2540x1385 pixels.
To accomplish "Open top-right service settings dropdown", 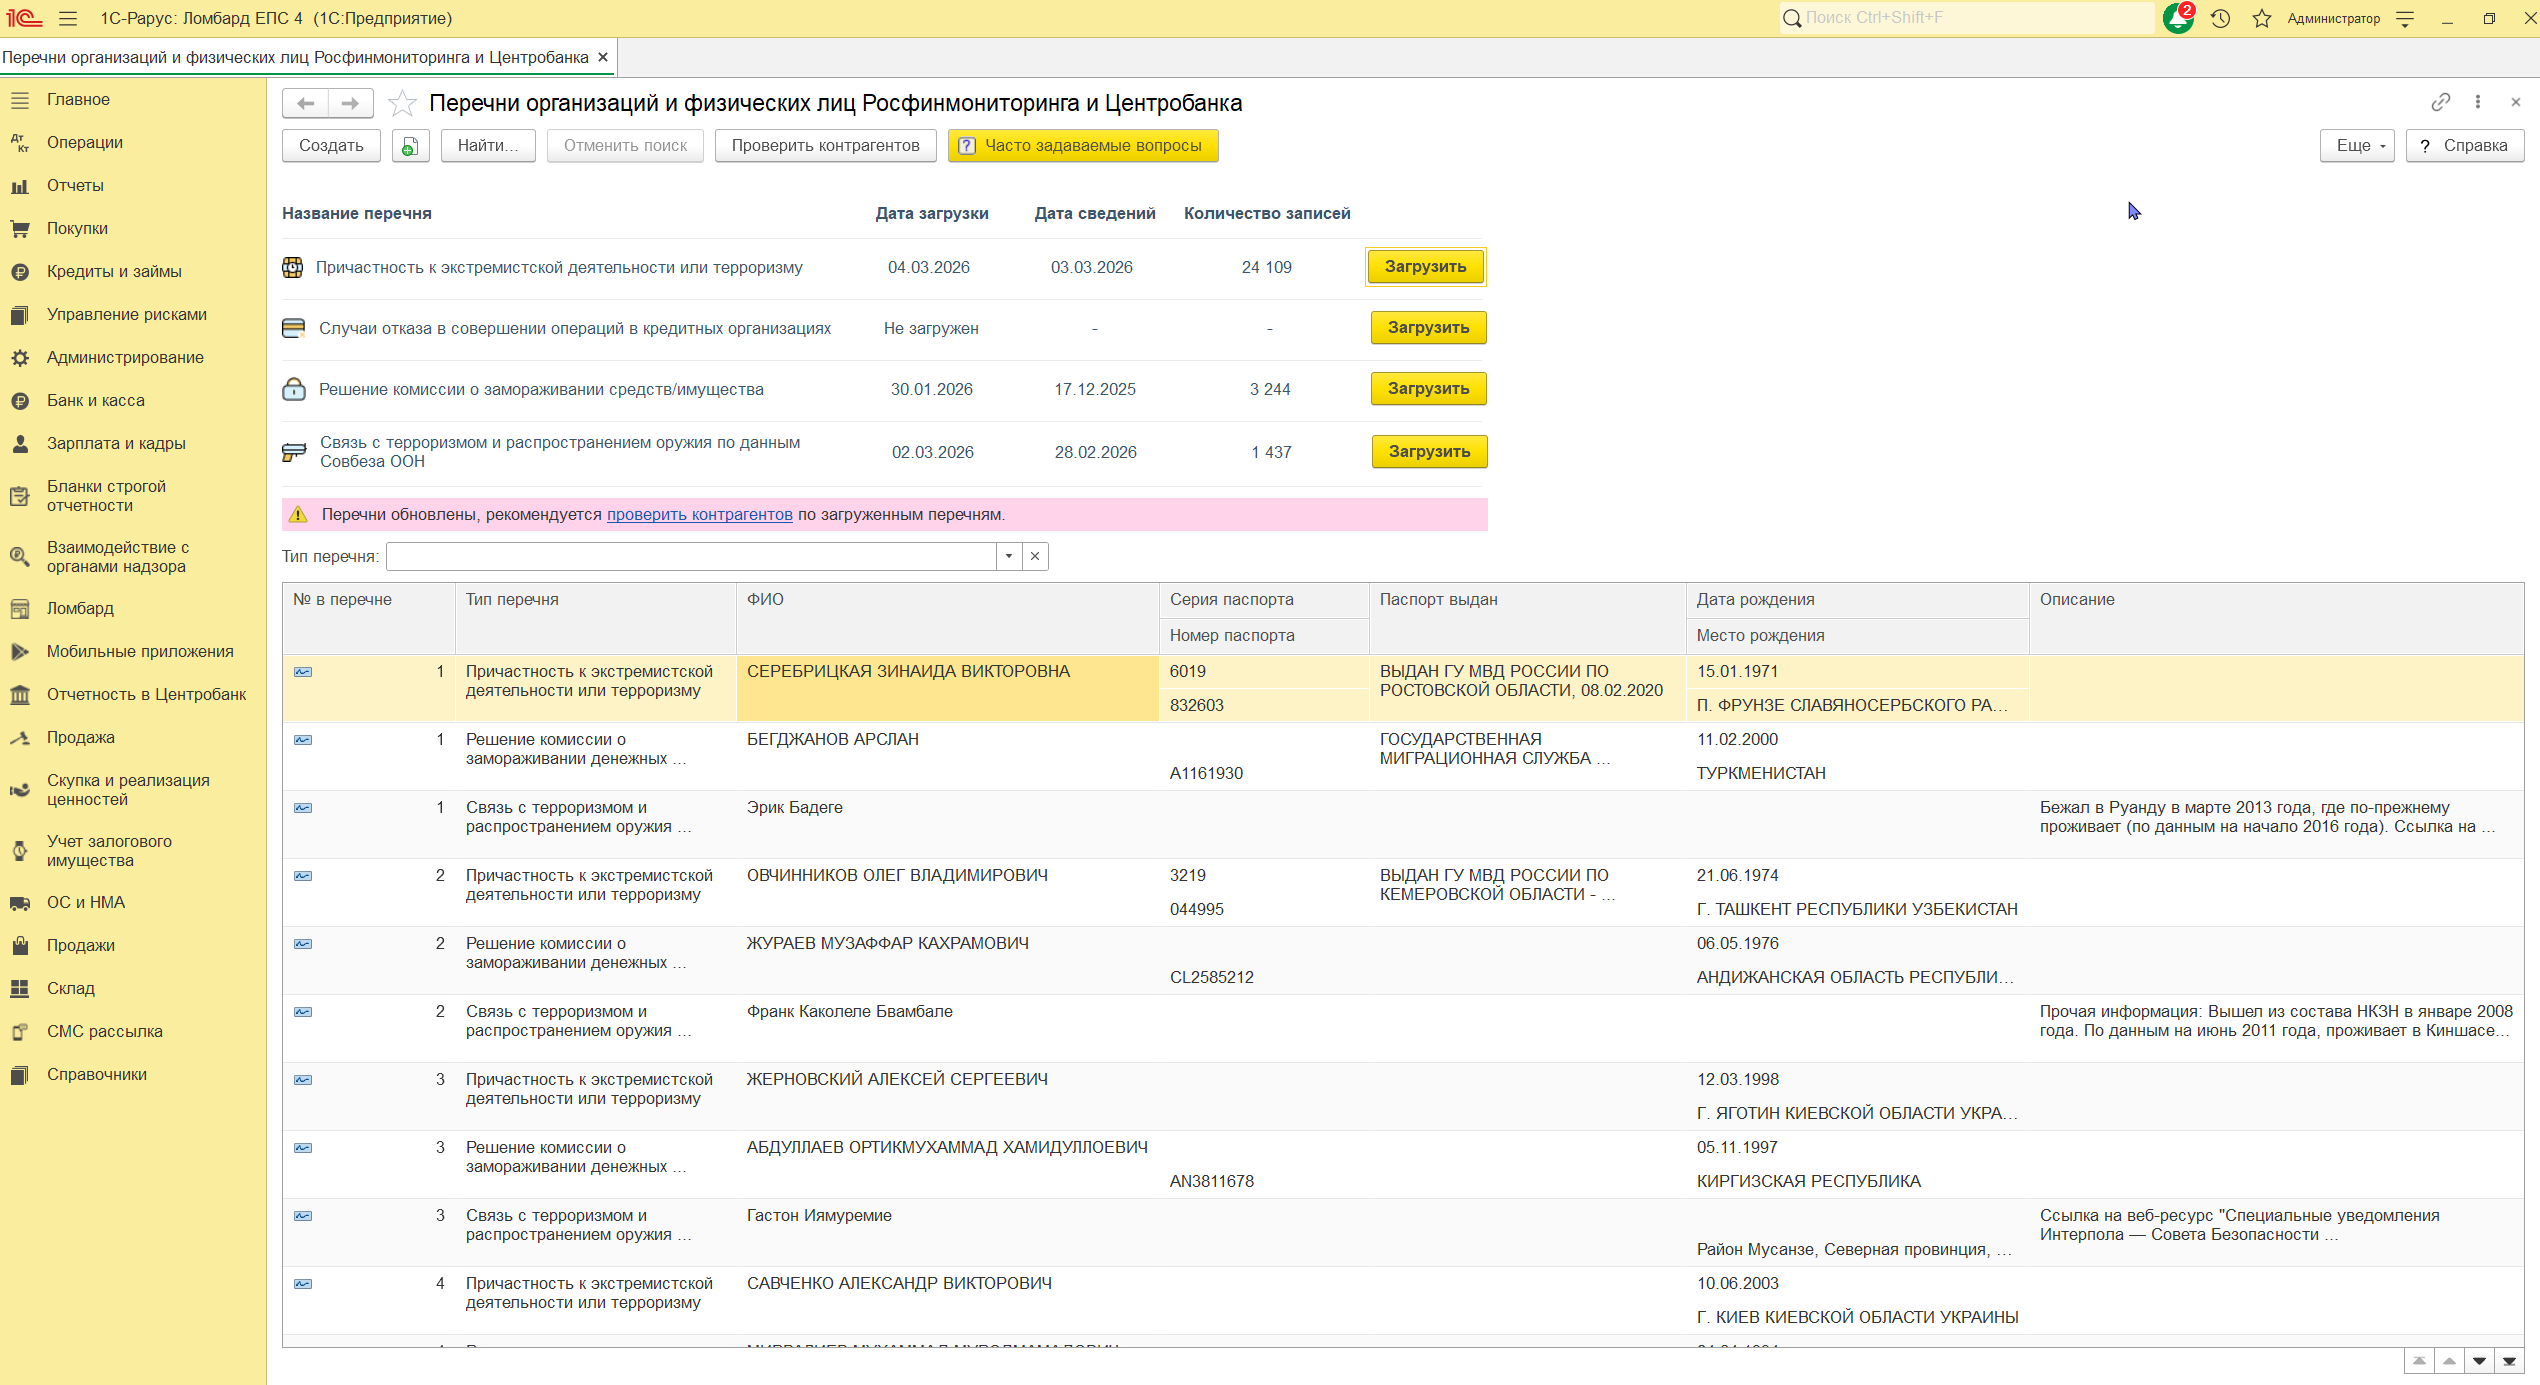I will click(x=2406, y=18).
